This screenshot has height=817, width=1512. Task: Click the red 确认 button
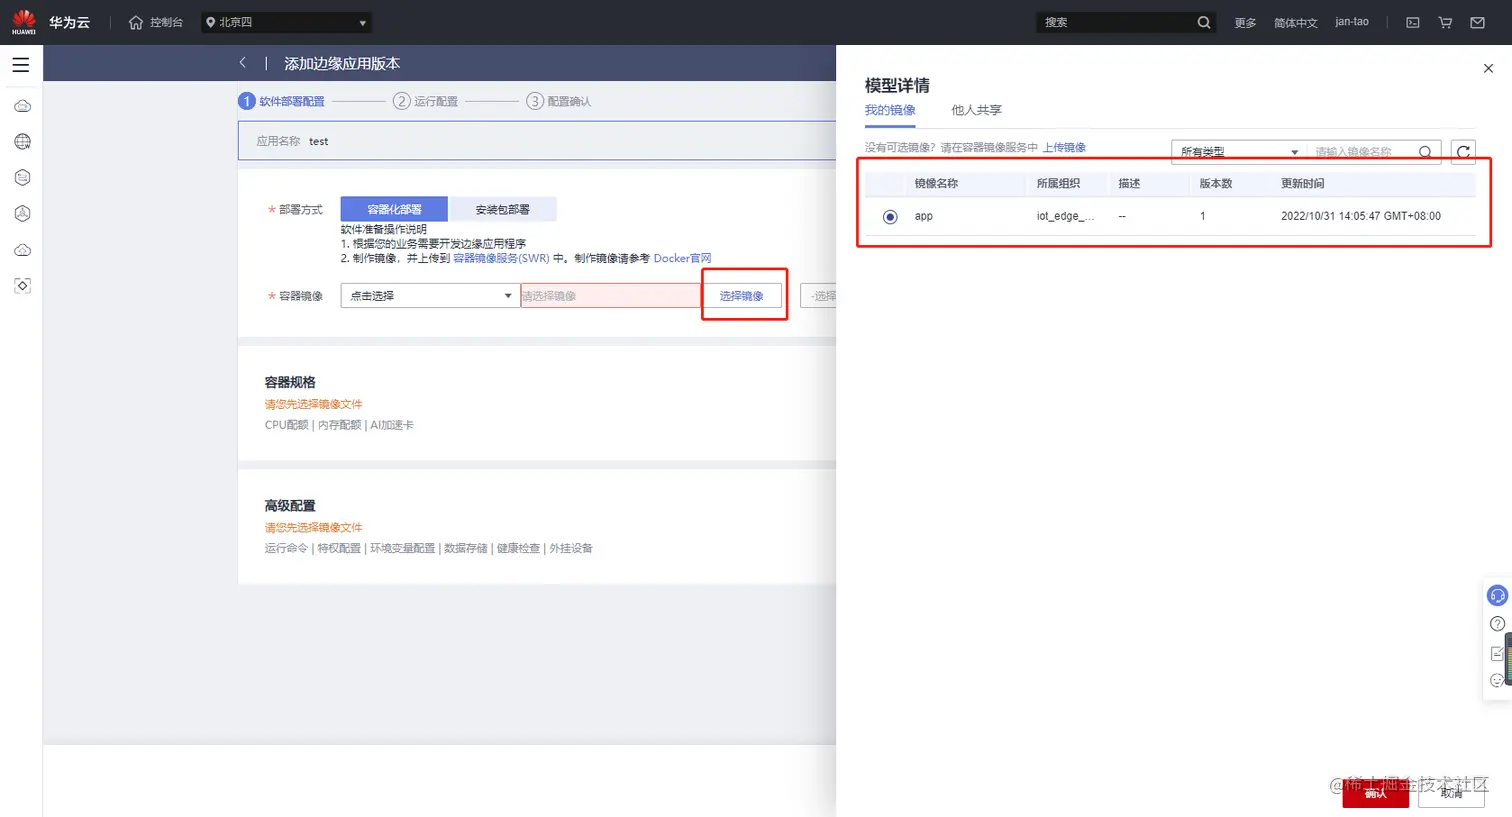pyautogui.click(x=1376, y=793)
